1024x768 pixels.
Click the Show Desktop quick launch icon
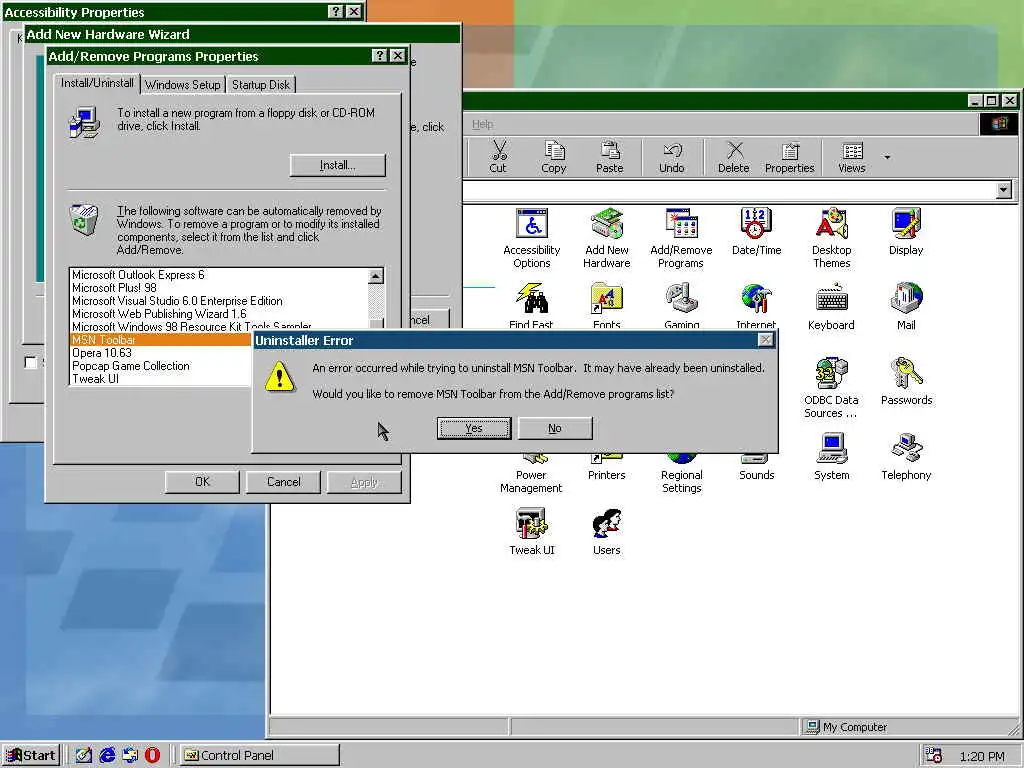point(84,756)
